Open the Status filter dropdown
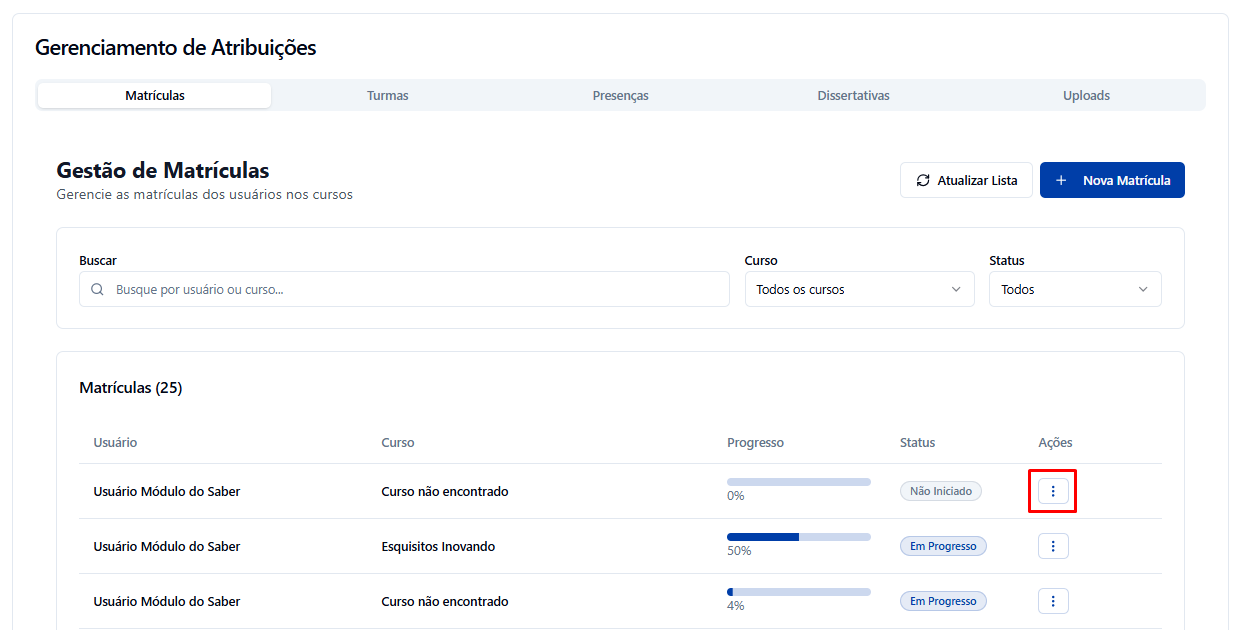Image resolution: width=1239 pixels, height=630 pixels. [x=1075, y=290]
